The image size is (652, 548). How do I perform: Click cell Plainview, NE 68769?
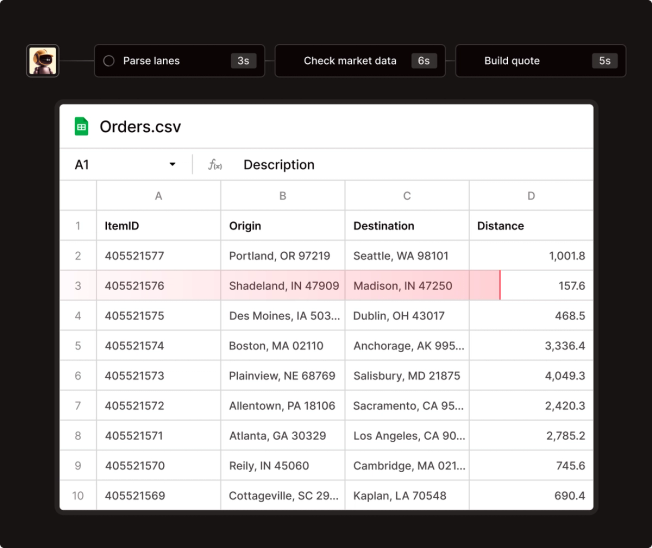click(x=283, y=375)
